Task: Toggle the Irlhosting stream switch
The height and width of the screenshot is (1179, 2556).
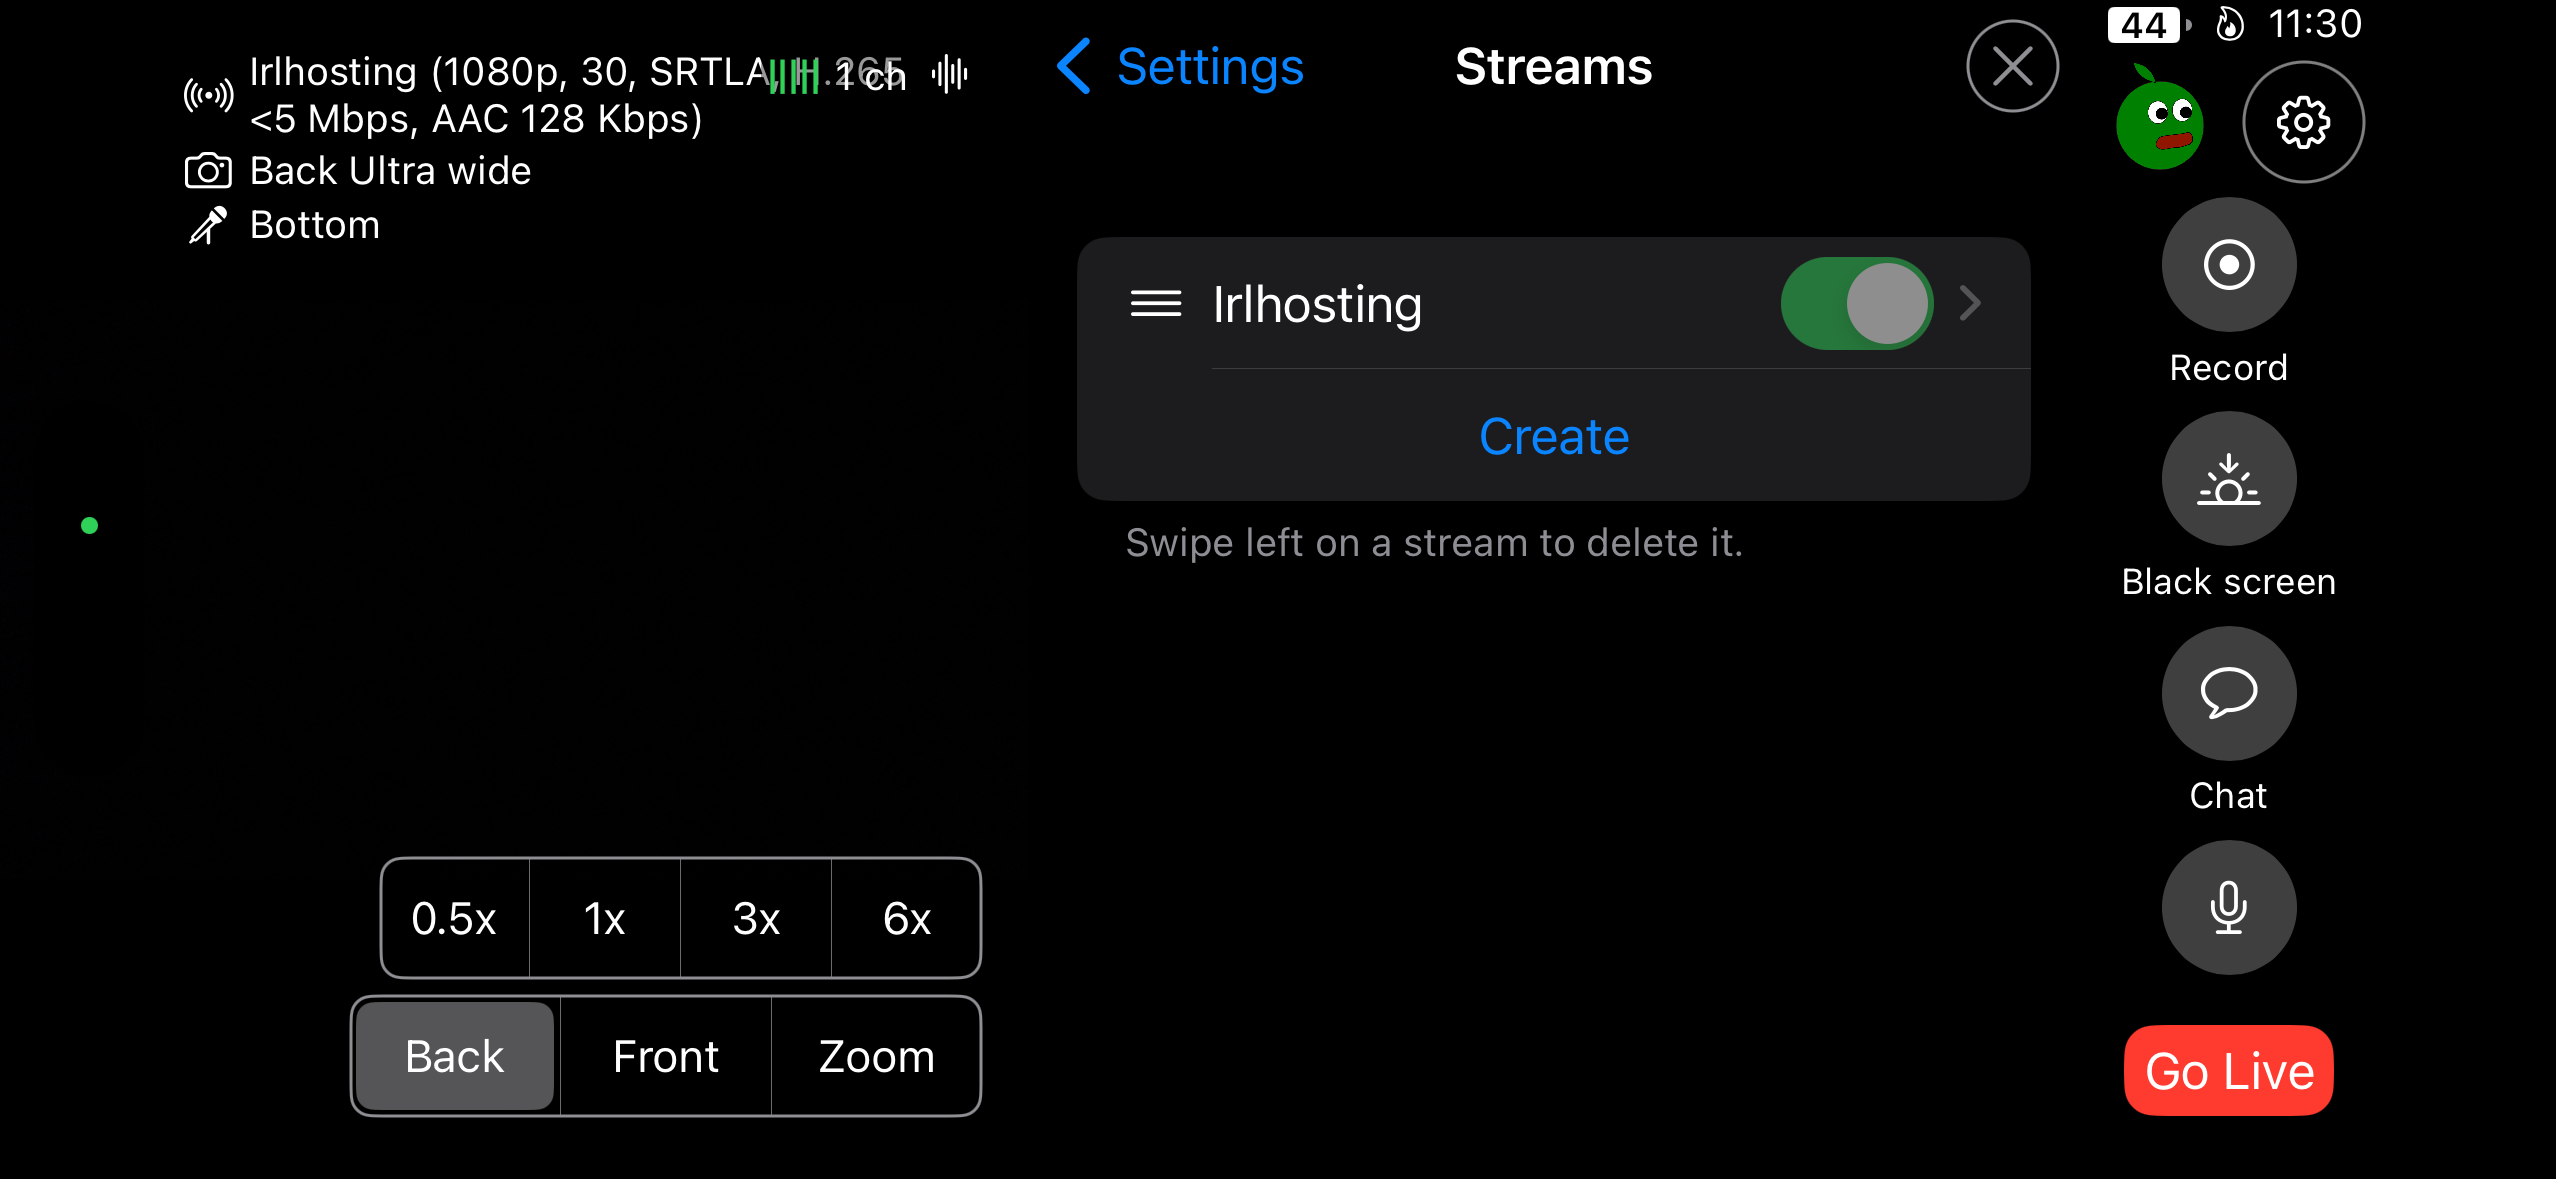Action: click(1856, 303)
